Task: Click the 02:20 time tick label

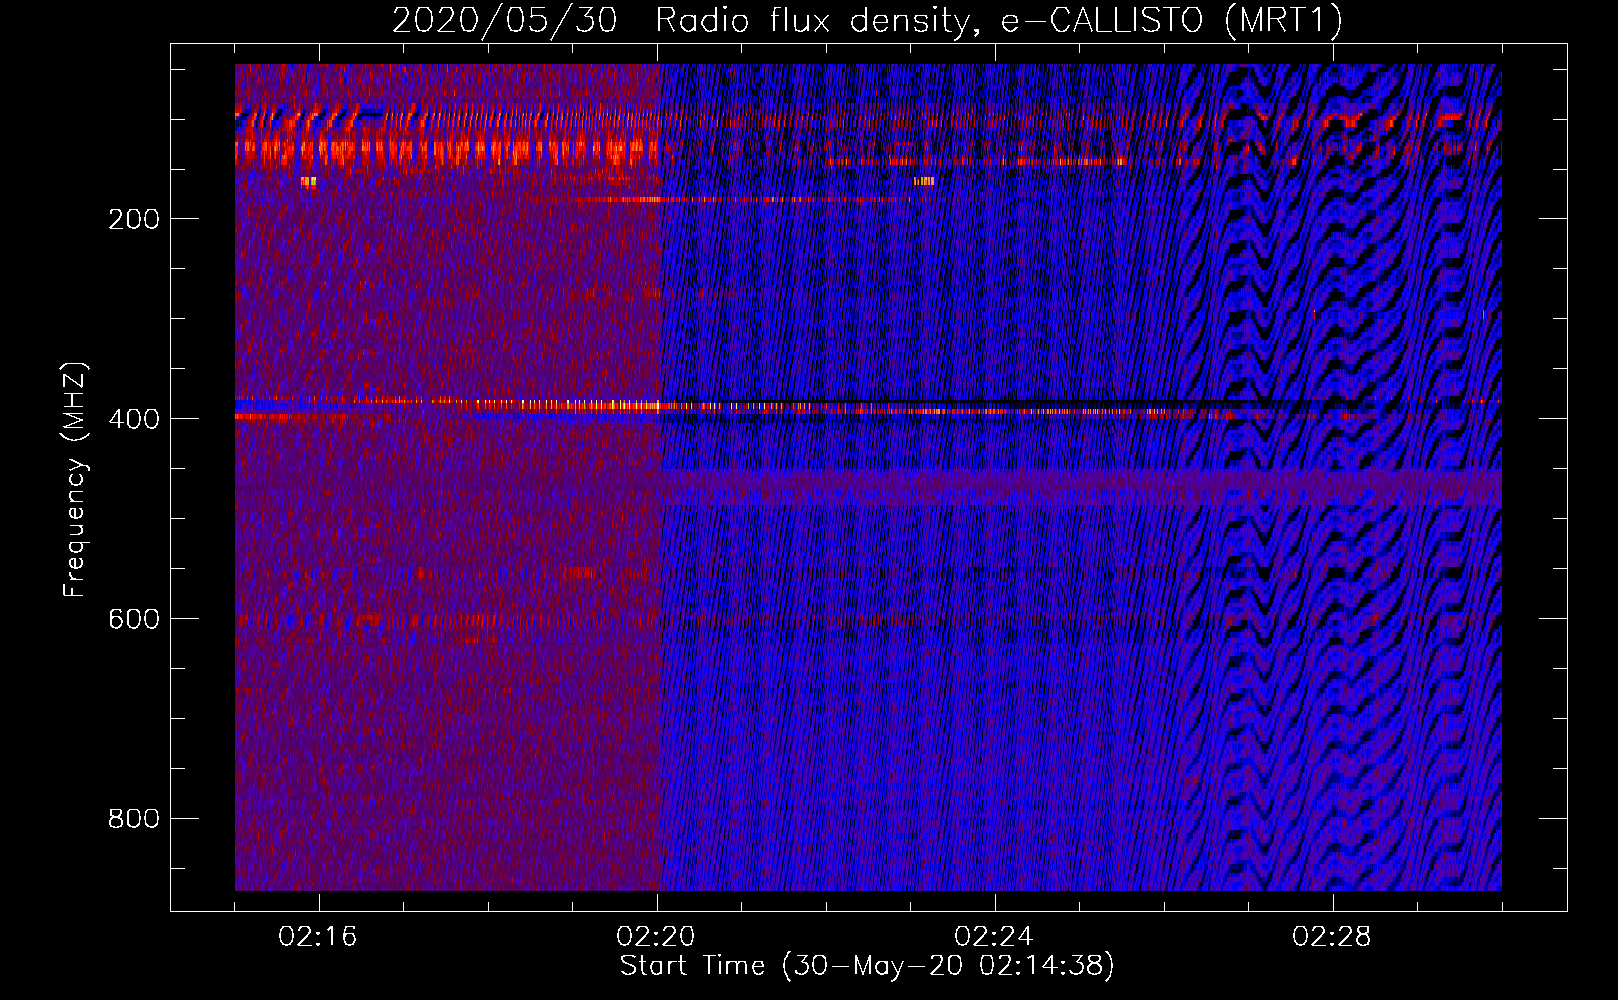Action: pos(656,937)
